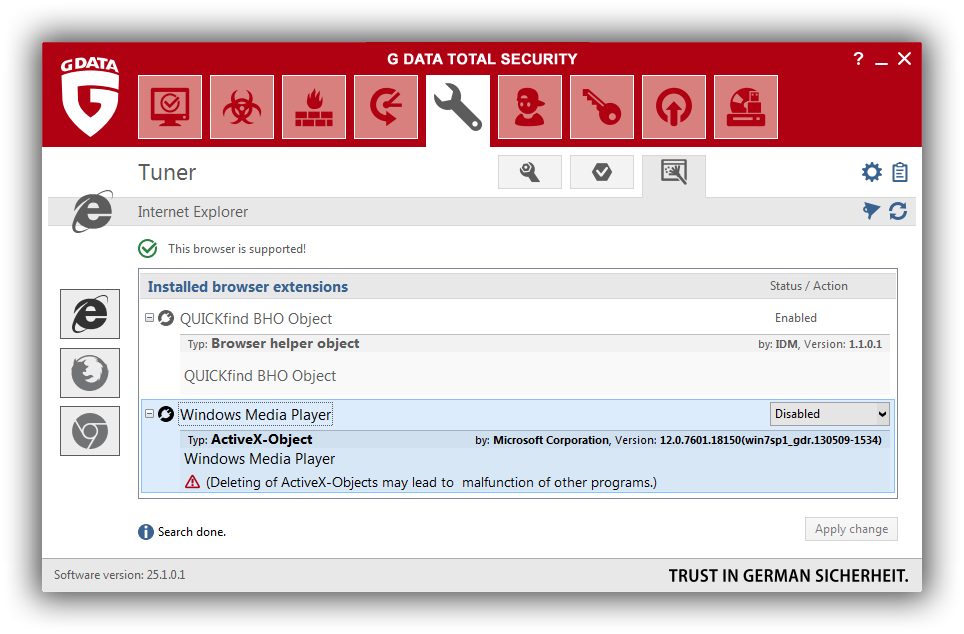Click the 'This browser is supported!' text
Image resolution: width=964 pixels, height=634 pixels.
(237, 249)
